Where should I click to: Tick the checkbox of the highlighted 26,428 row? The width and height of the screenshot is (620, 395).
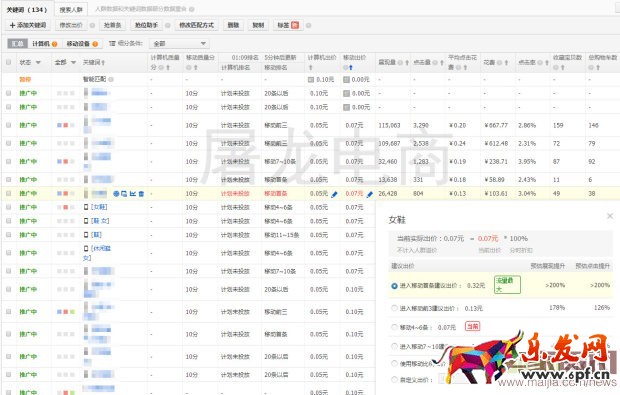click(x=8, y=193)
